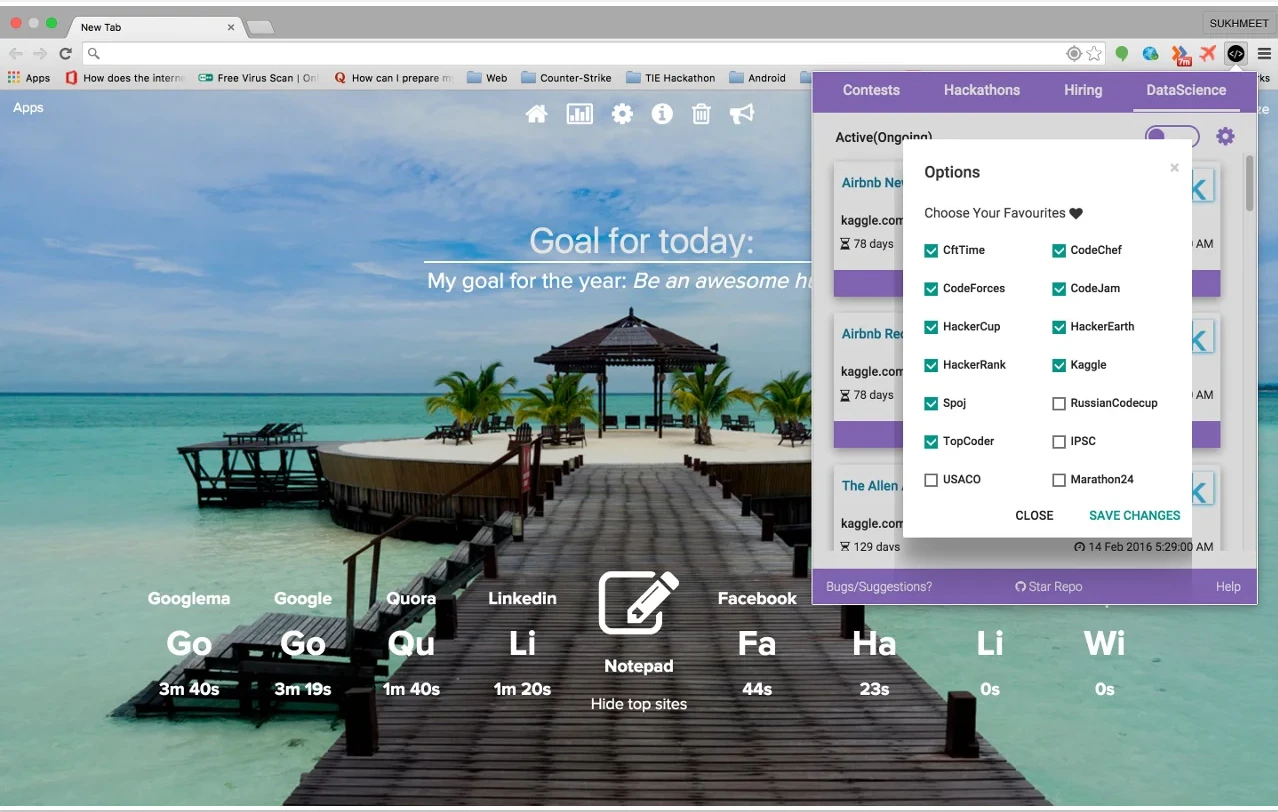Select the DataScience tab
Image resolution: width=1278 pixels, height=812 pixels.
coord(1186,90)
